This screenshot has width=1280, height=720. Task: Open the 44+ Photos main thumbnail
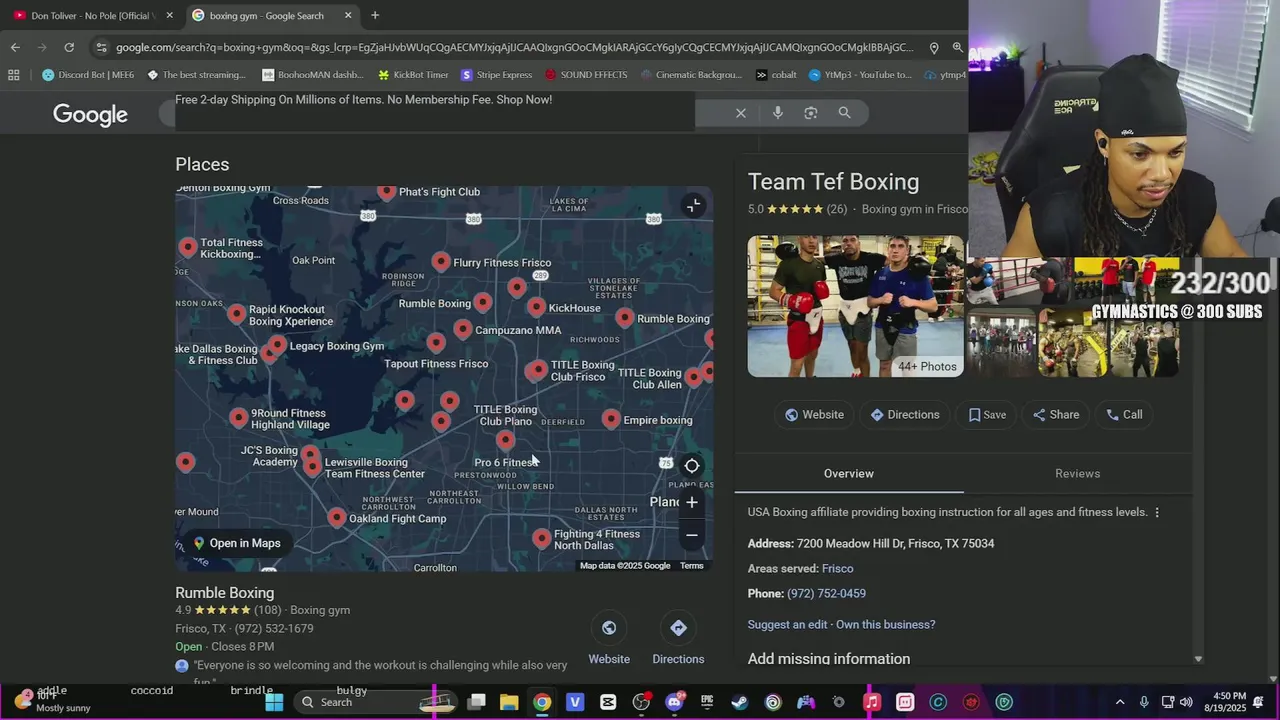click(856, 306)
